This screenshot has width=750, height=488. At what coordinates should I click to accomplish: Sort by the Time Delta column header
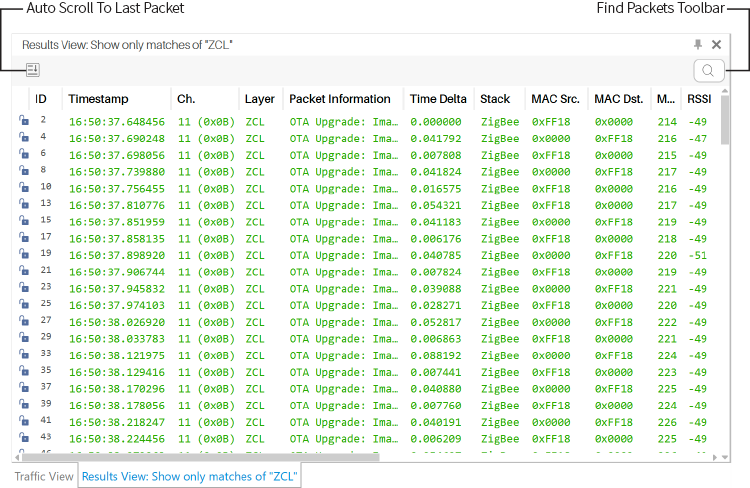pos(439,99)
